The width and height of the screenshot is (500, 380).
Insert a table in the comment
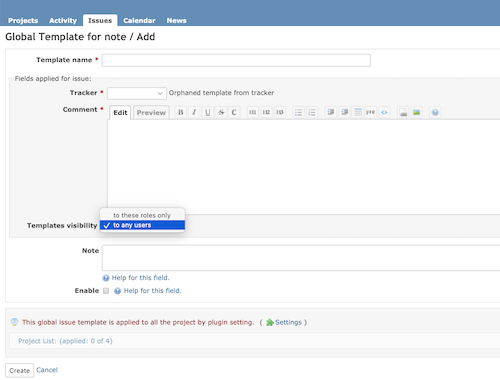(x=358, y=112)
